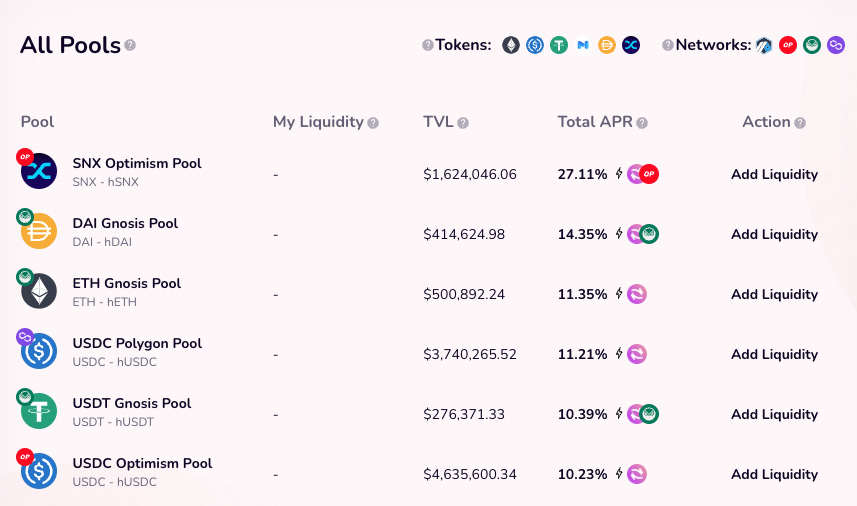
Task: Filter by Polygon network icon
Action: coord(836,45)
